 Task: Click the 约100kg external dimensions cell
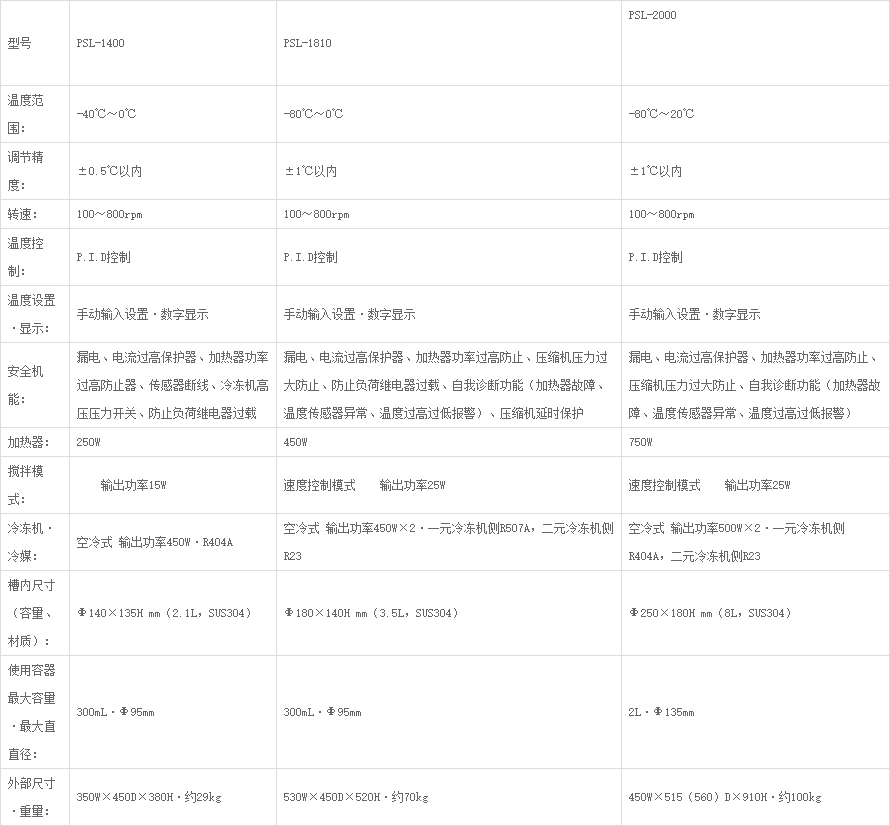pyautogui.click(x=724, y=797)
